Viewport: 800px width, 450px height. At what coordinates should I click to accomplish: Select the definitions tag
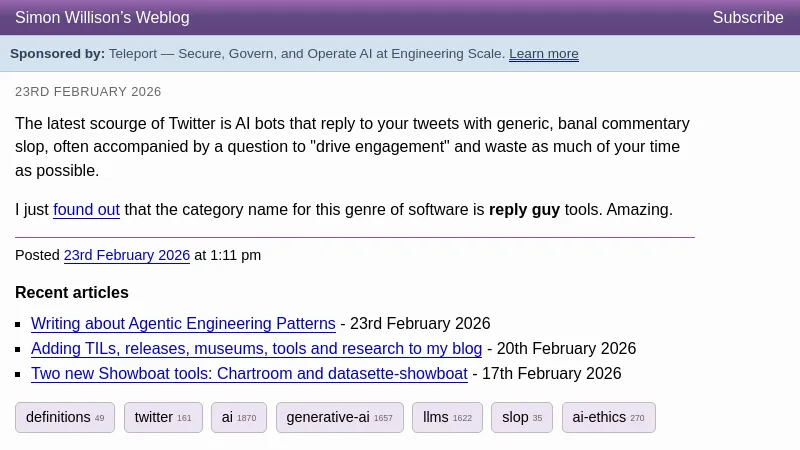point(65,418)
